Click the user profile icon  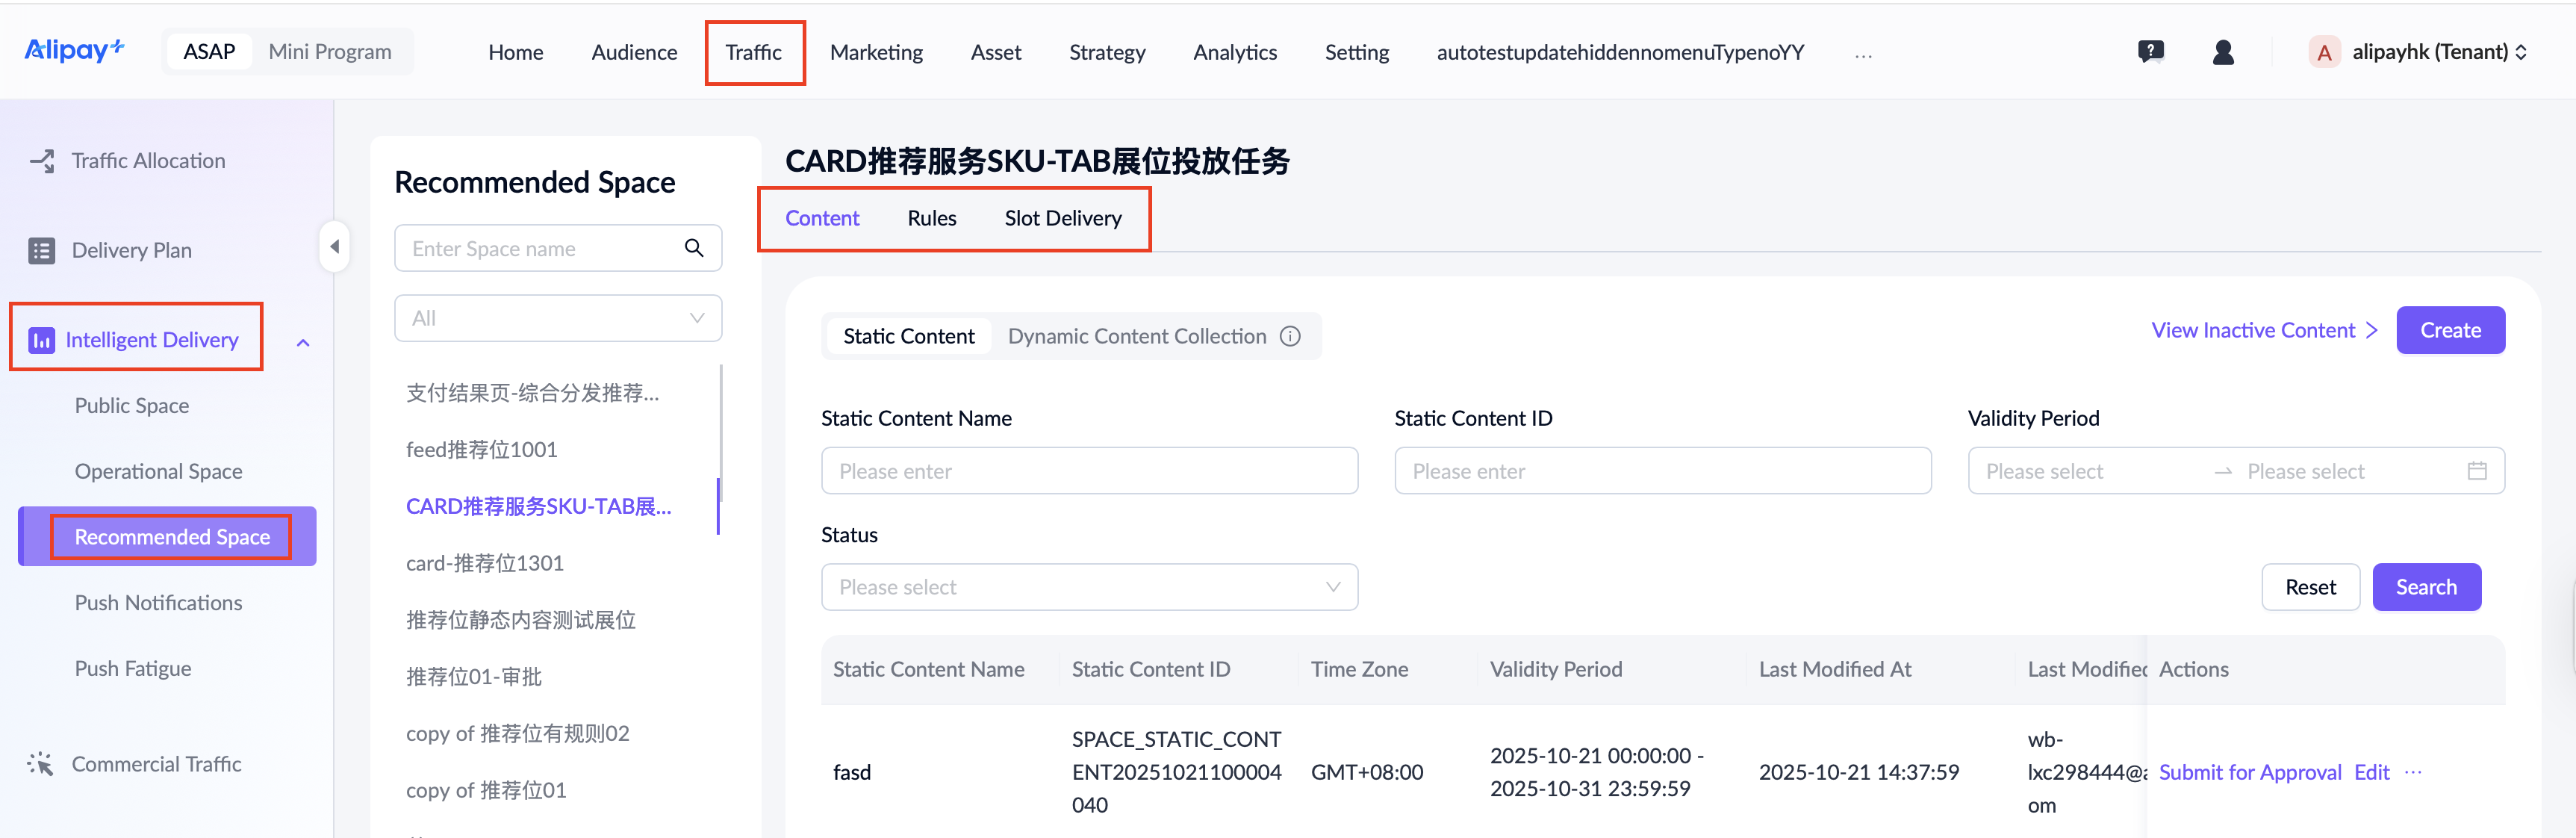(x=2223, y=52)
